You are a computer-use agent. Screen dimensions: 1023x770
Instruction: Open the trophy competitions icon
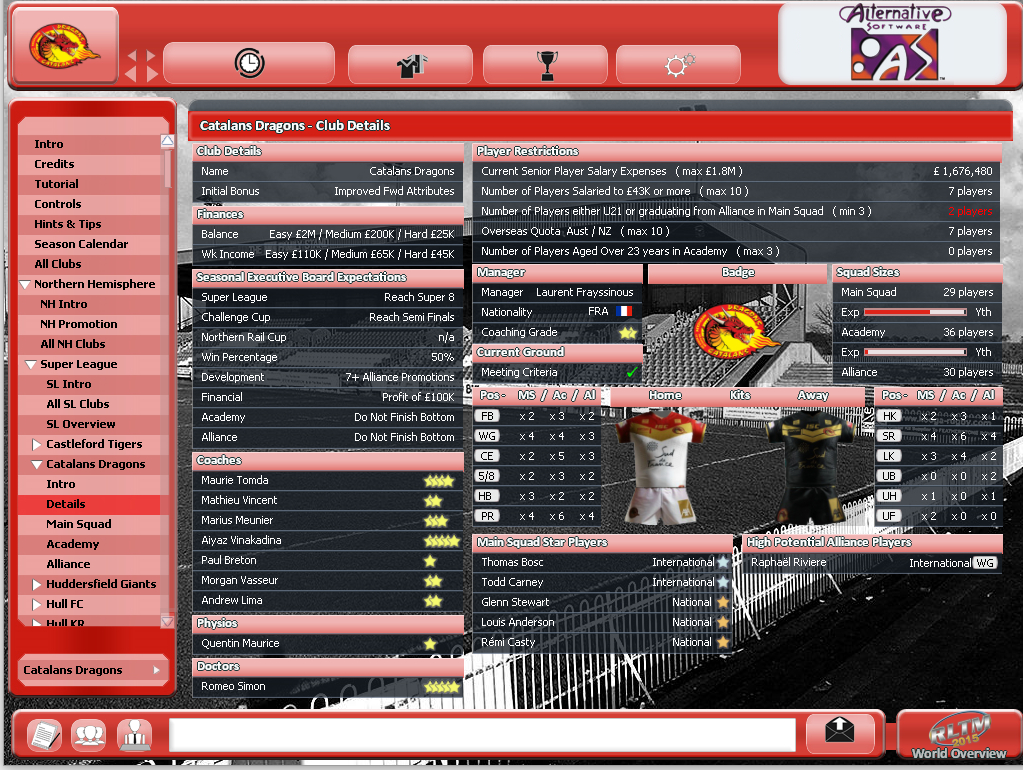(x=545, y=62)
